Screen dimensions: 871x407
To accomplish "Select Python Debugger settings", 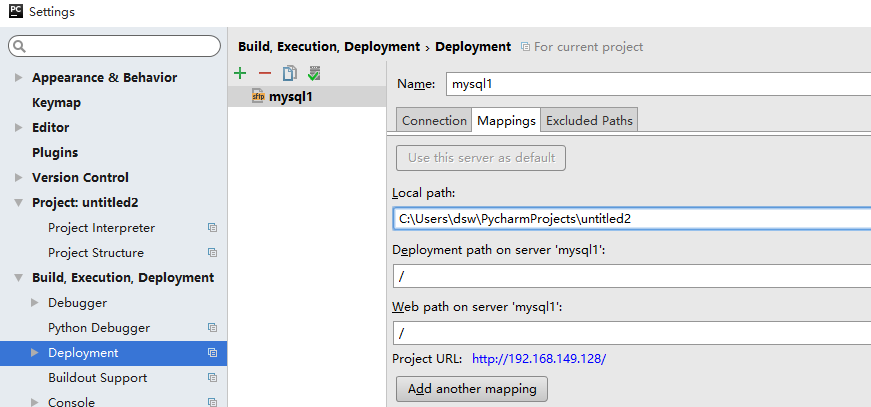I will 99,328.
